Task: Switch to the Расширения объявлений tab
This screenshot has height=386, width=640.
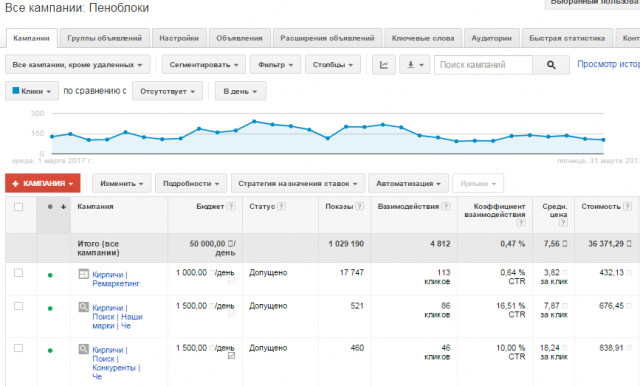Action: click(327, 38)
